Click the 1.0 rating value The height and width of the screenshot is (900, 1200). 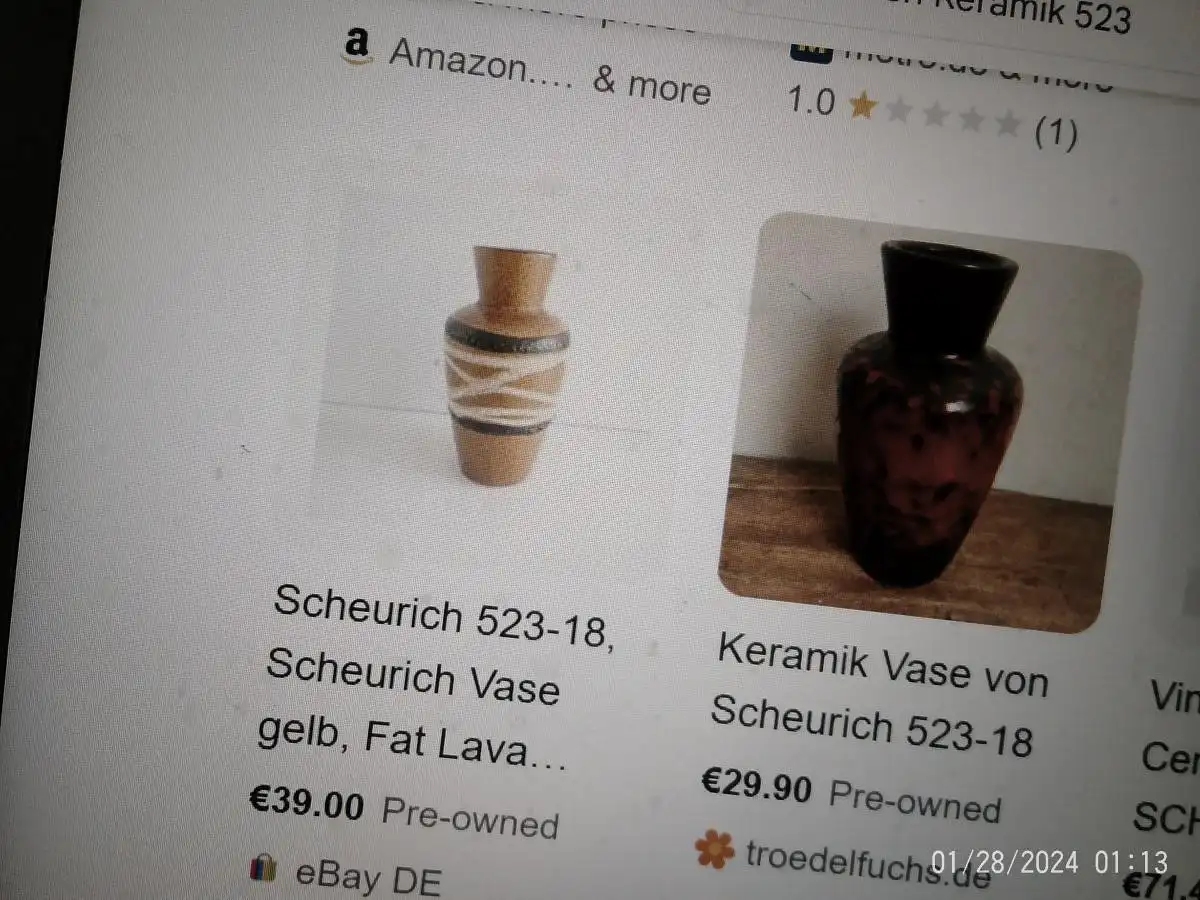(811, 101)
